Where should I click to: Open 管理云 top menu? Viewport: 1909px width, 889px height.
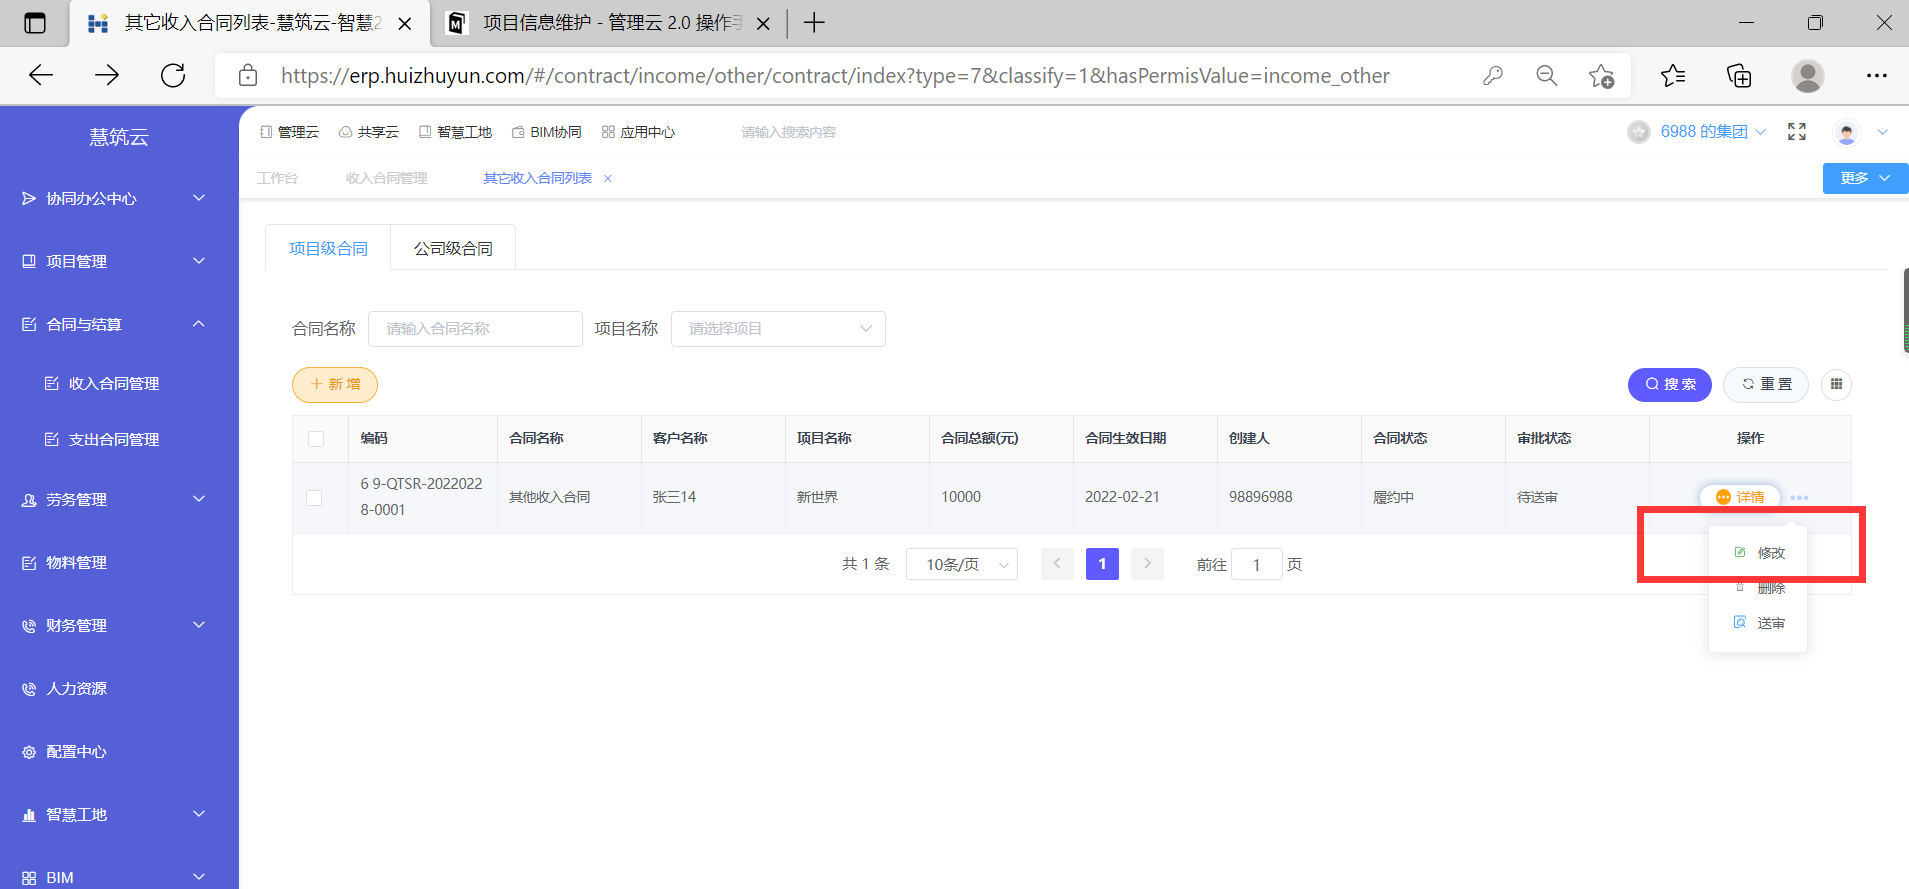pos(289,132)
